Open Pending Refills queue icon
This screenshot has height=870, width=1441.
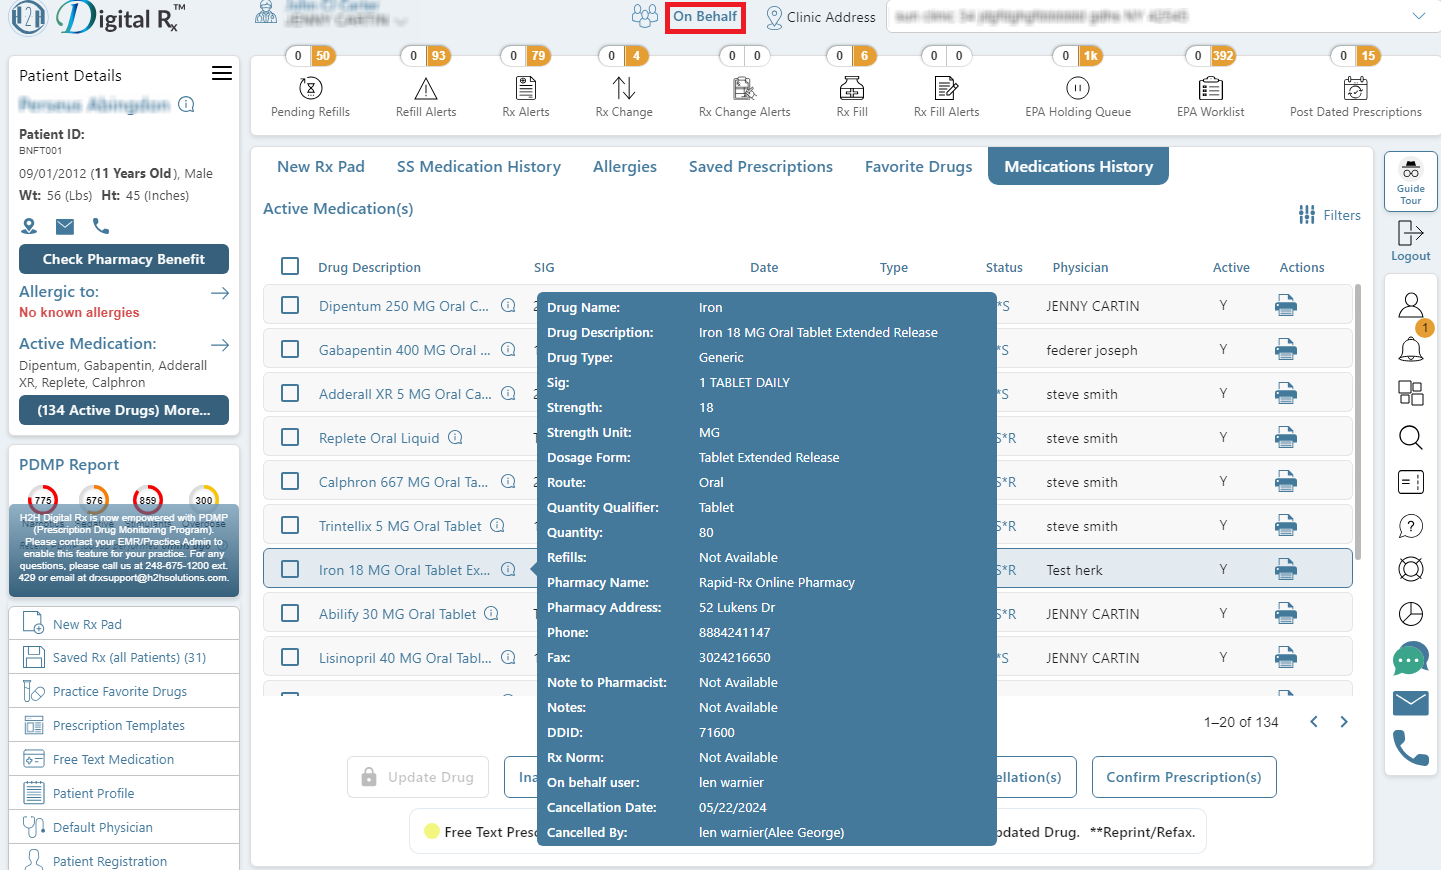click(x=311, y=88)
